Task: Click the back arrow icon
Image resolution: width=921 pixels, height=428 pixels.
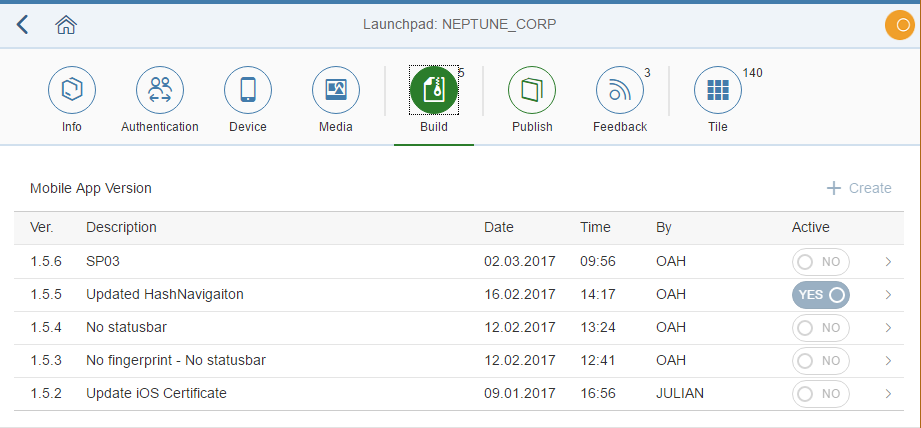Action: (x=22, y=25)
